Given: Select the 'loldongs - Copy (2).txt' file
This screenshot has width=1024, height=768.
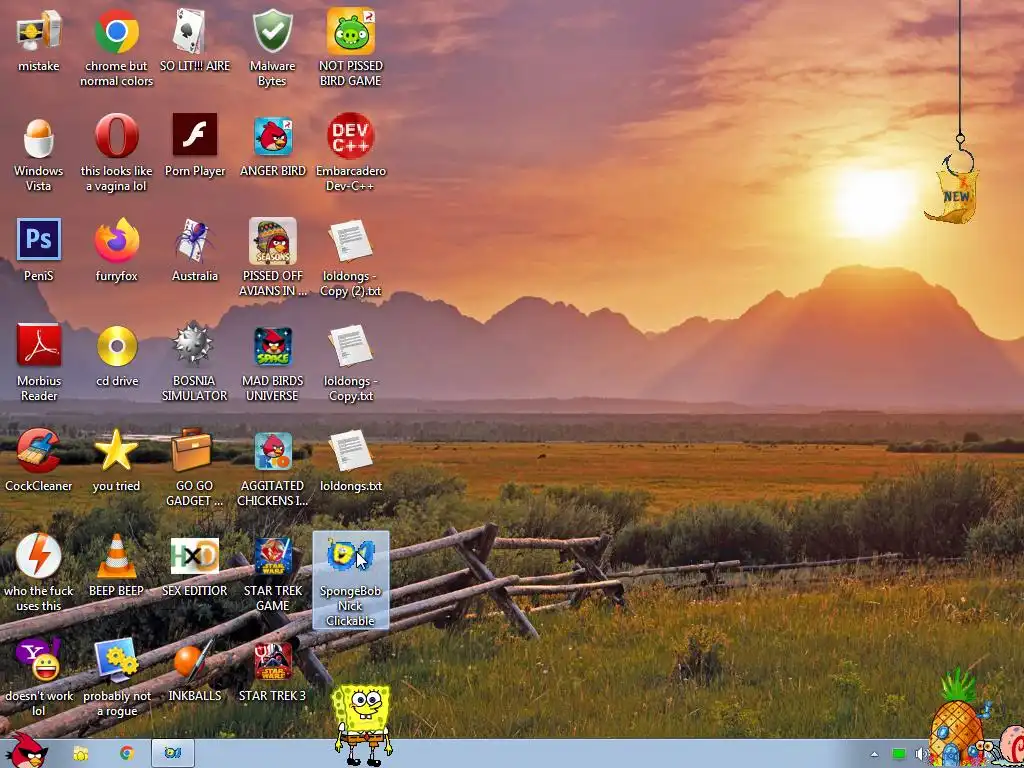Looking at the screenshot, I should (x=351, y=241).
